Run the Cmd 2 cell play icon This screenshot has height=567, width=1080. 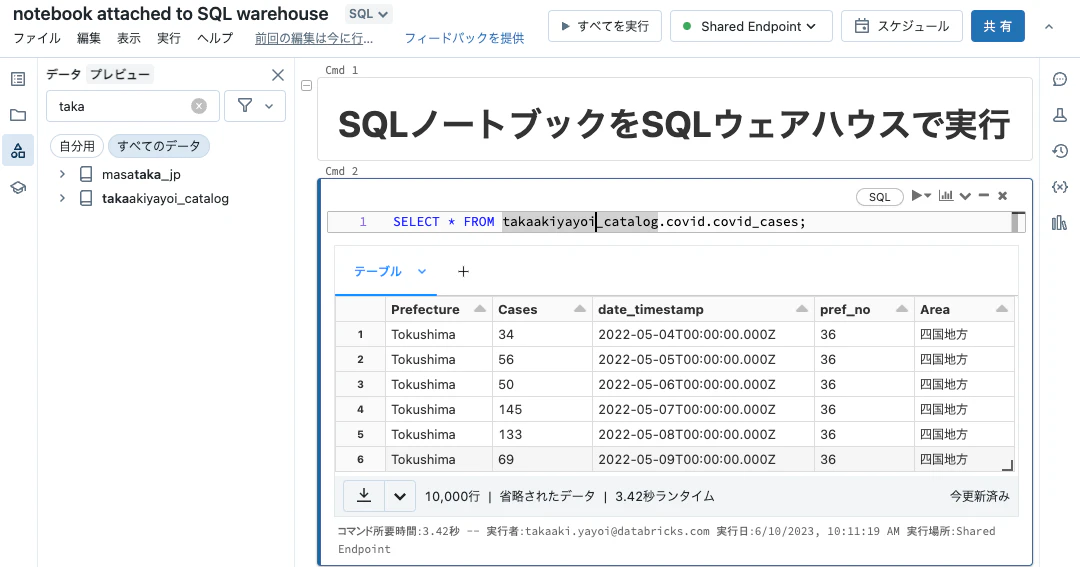(x=917, y=196)
